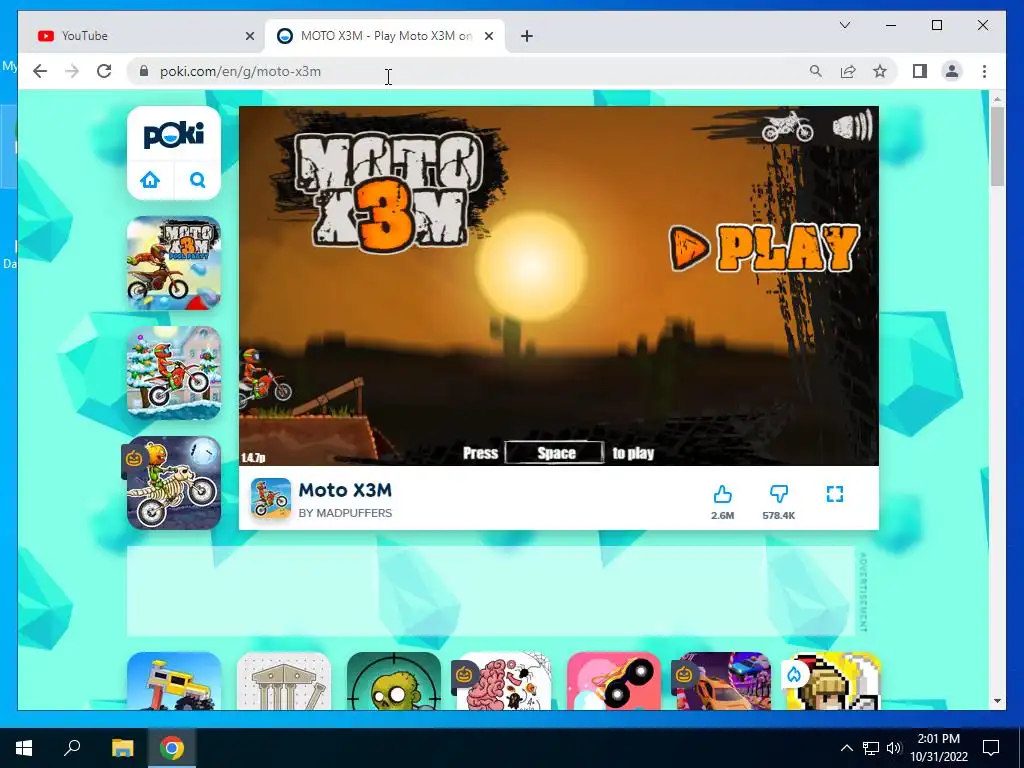
Task: Open the yellow monster truck game thumbnail
Action: (174, 680)
